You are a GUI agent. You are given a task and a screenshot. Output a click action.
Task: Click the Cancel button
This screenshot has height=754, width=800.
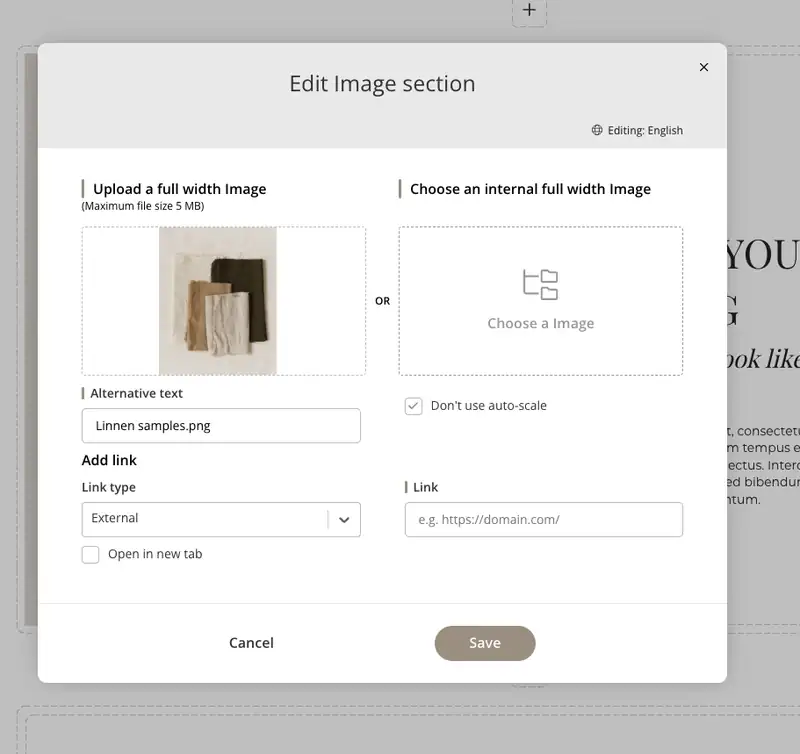[251, 643]
